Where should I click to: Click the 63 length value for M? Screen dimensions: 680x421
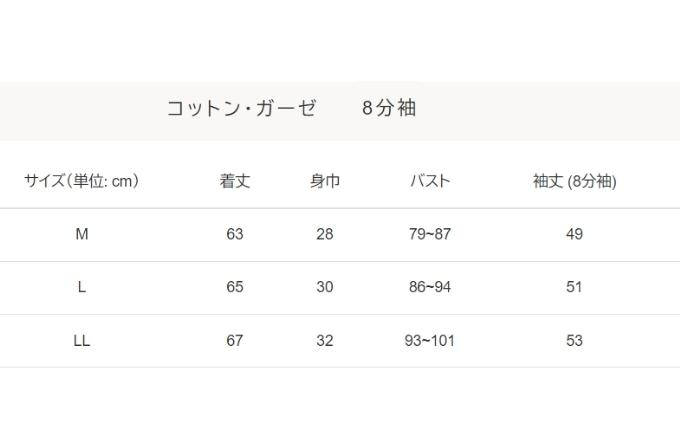point(235,234)
